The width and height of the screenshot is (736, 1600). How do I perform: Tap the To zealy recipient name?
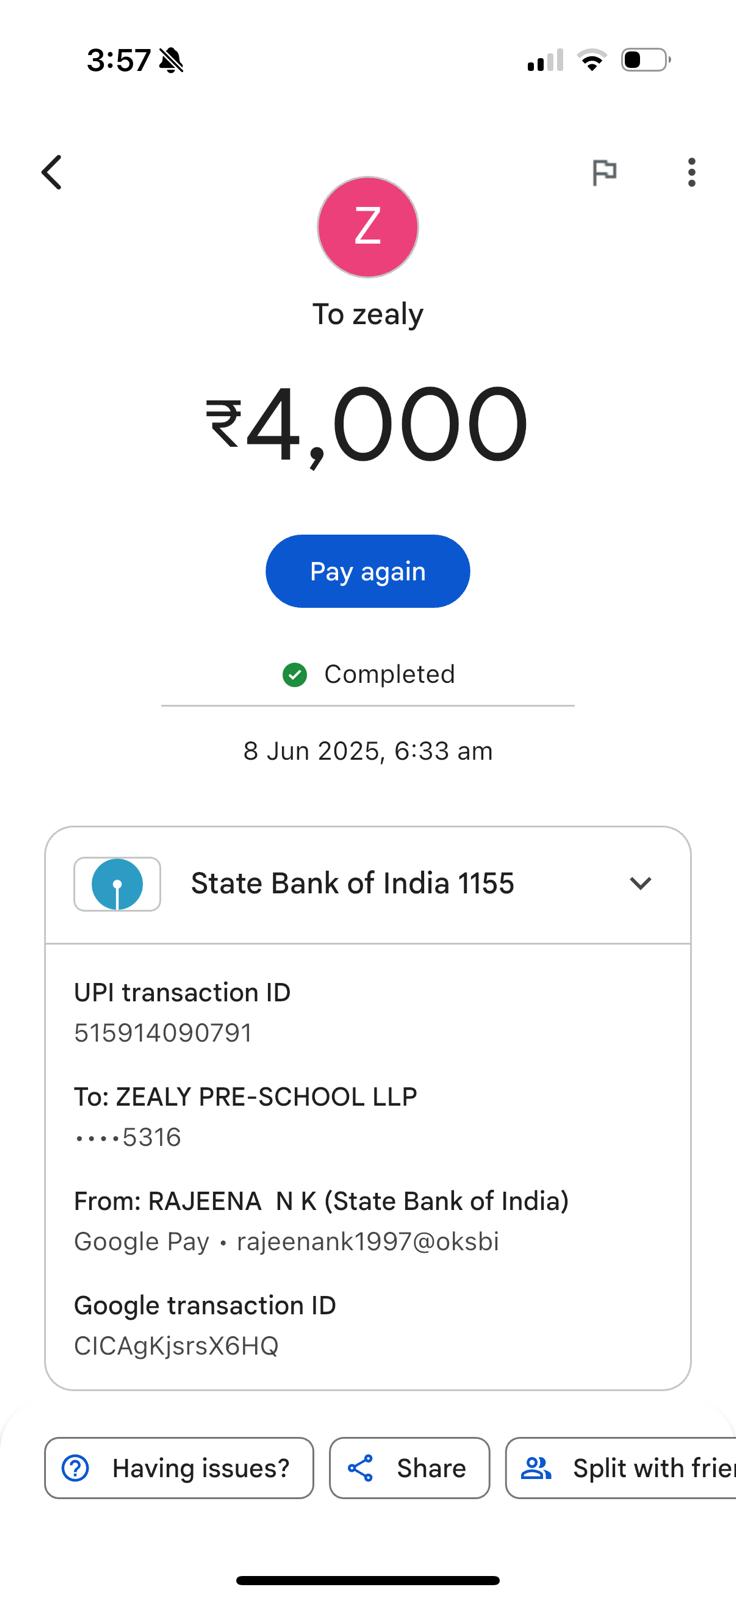click(x=368, y=314)
